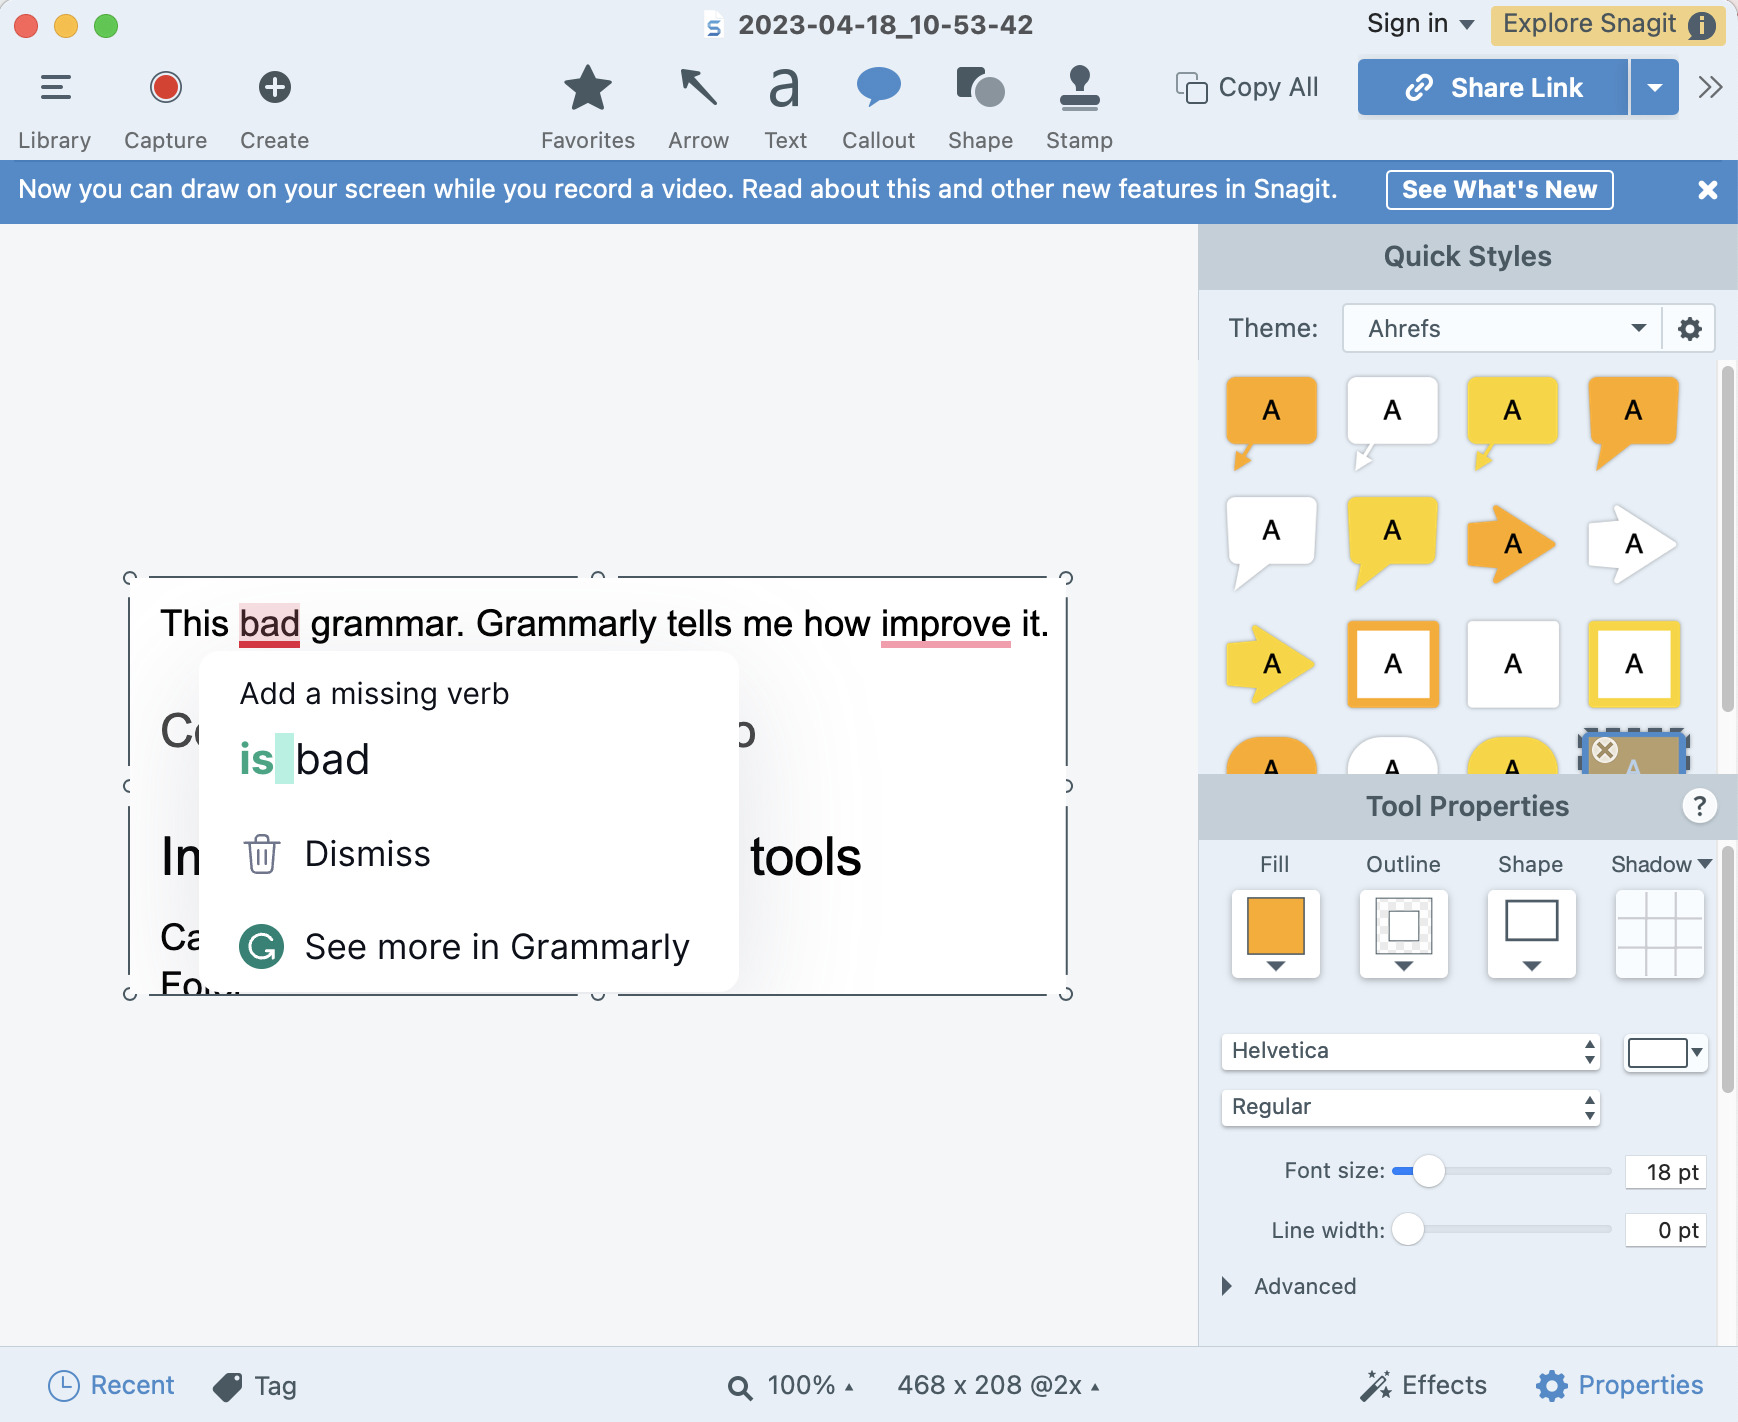This screenshot has height=1422, width=1738.
Task: Switch to the Effects tab
Action: 1425,1385
